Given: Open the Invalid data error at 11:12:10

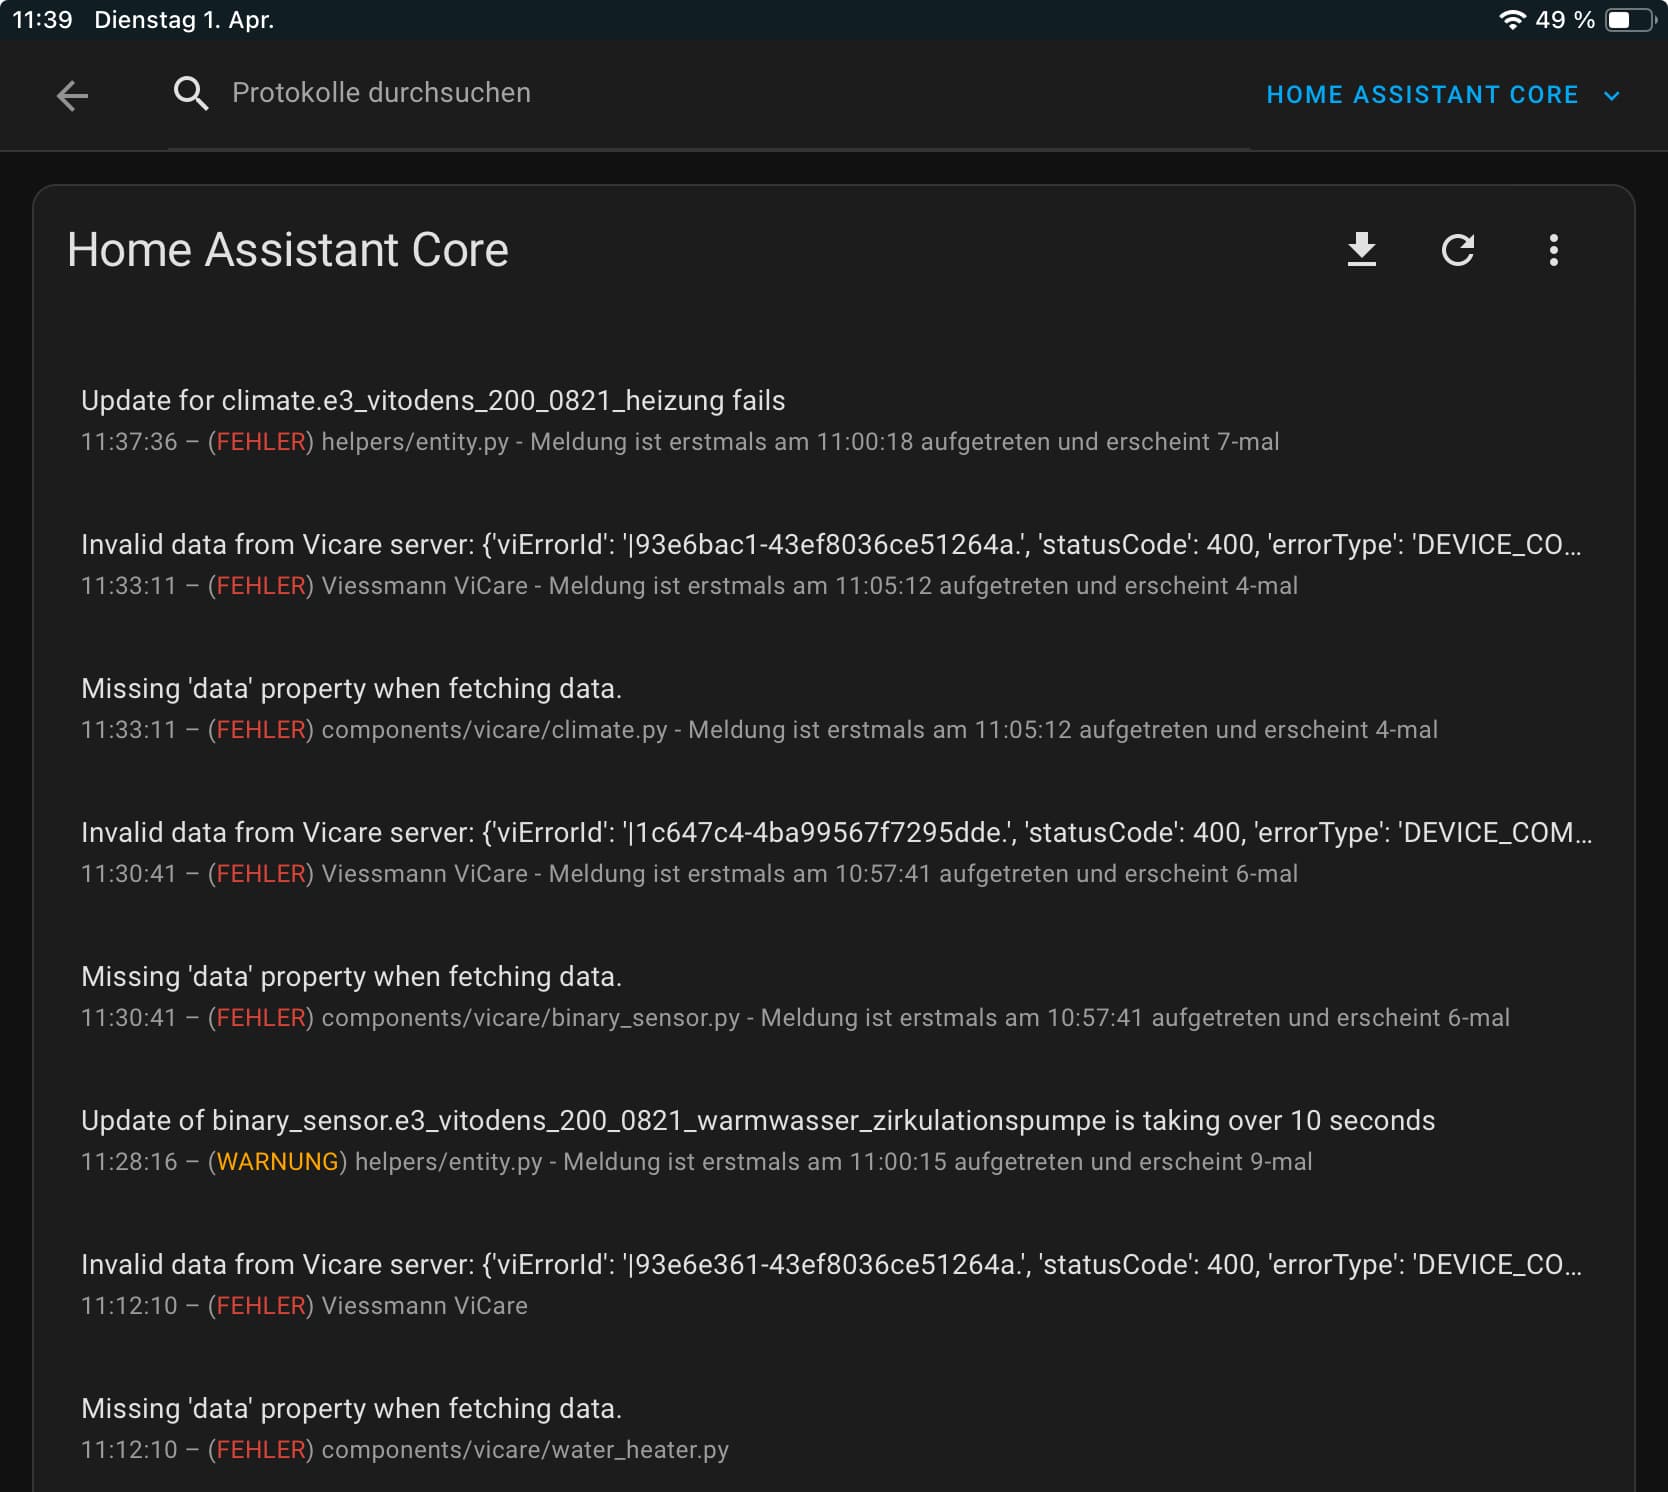Looking at the screenshot, I should [834, 1284].
